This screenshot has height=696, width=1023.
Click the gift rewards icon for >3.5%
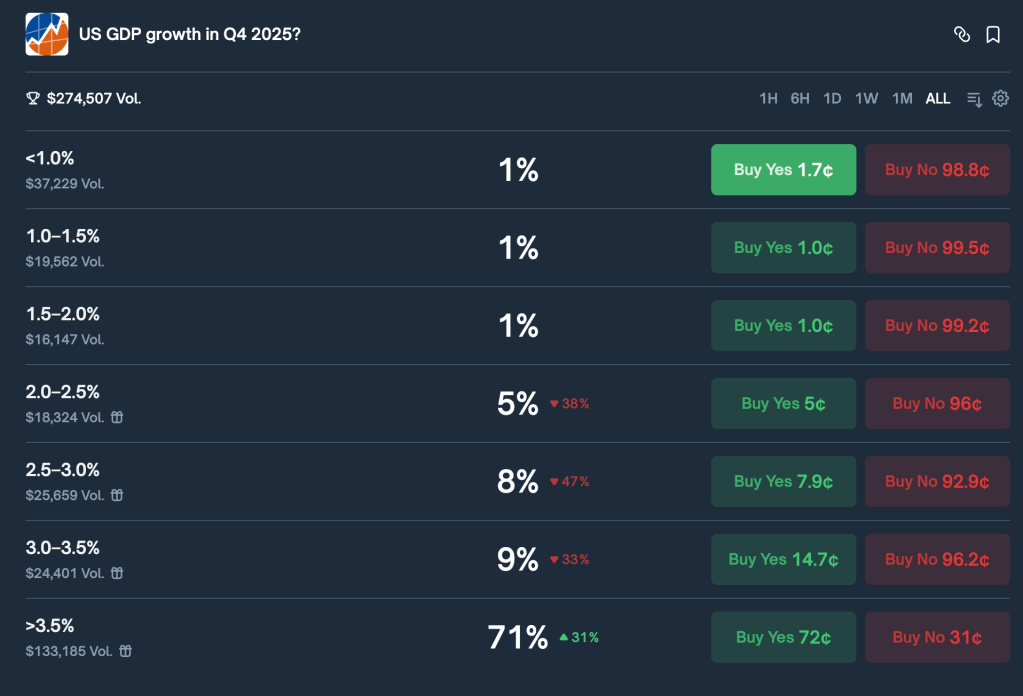[x=125, y=652]
